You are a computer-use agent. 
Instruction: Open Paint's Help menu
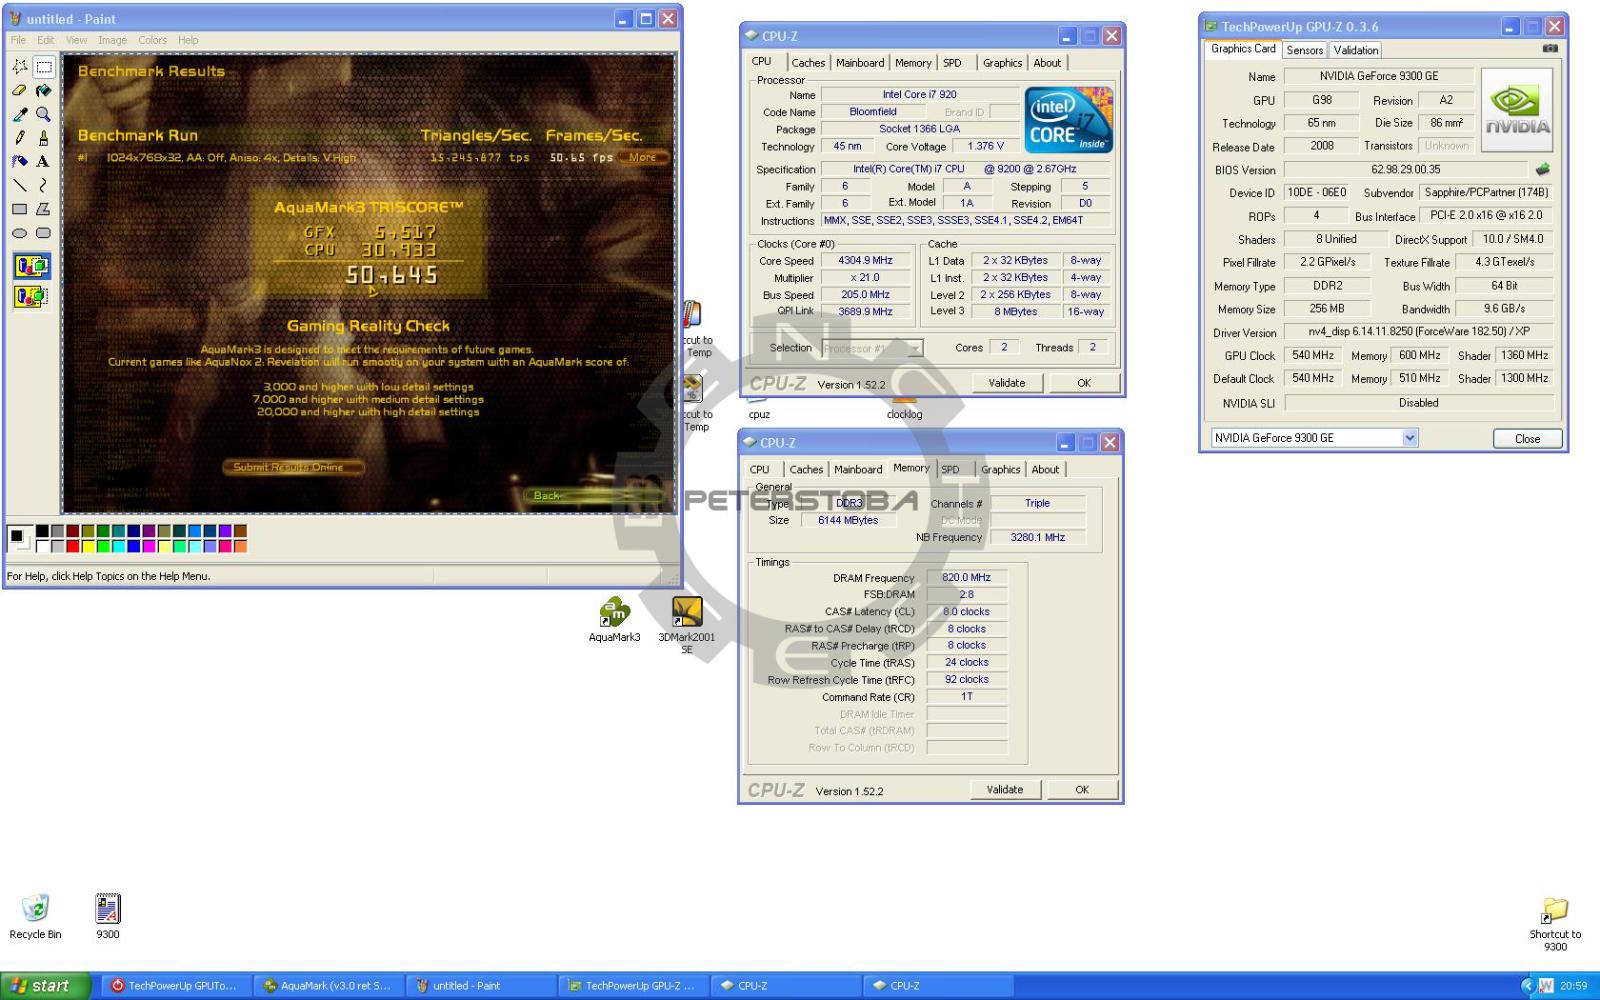pyautogui.click(x=188, y=40)
